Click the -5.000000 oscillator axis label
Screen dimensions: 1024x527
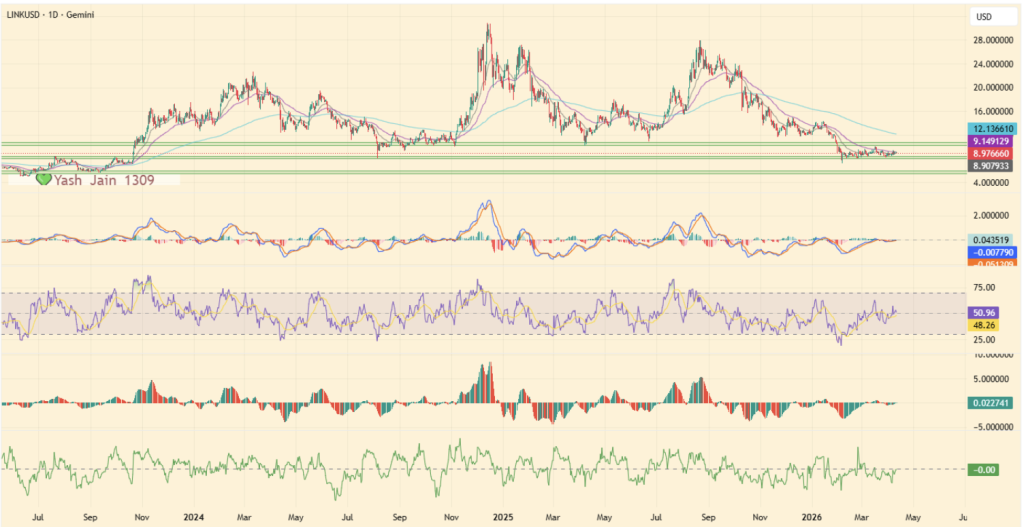992,427
